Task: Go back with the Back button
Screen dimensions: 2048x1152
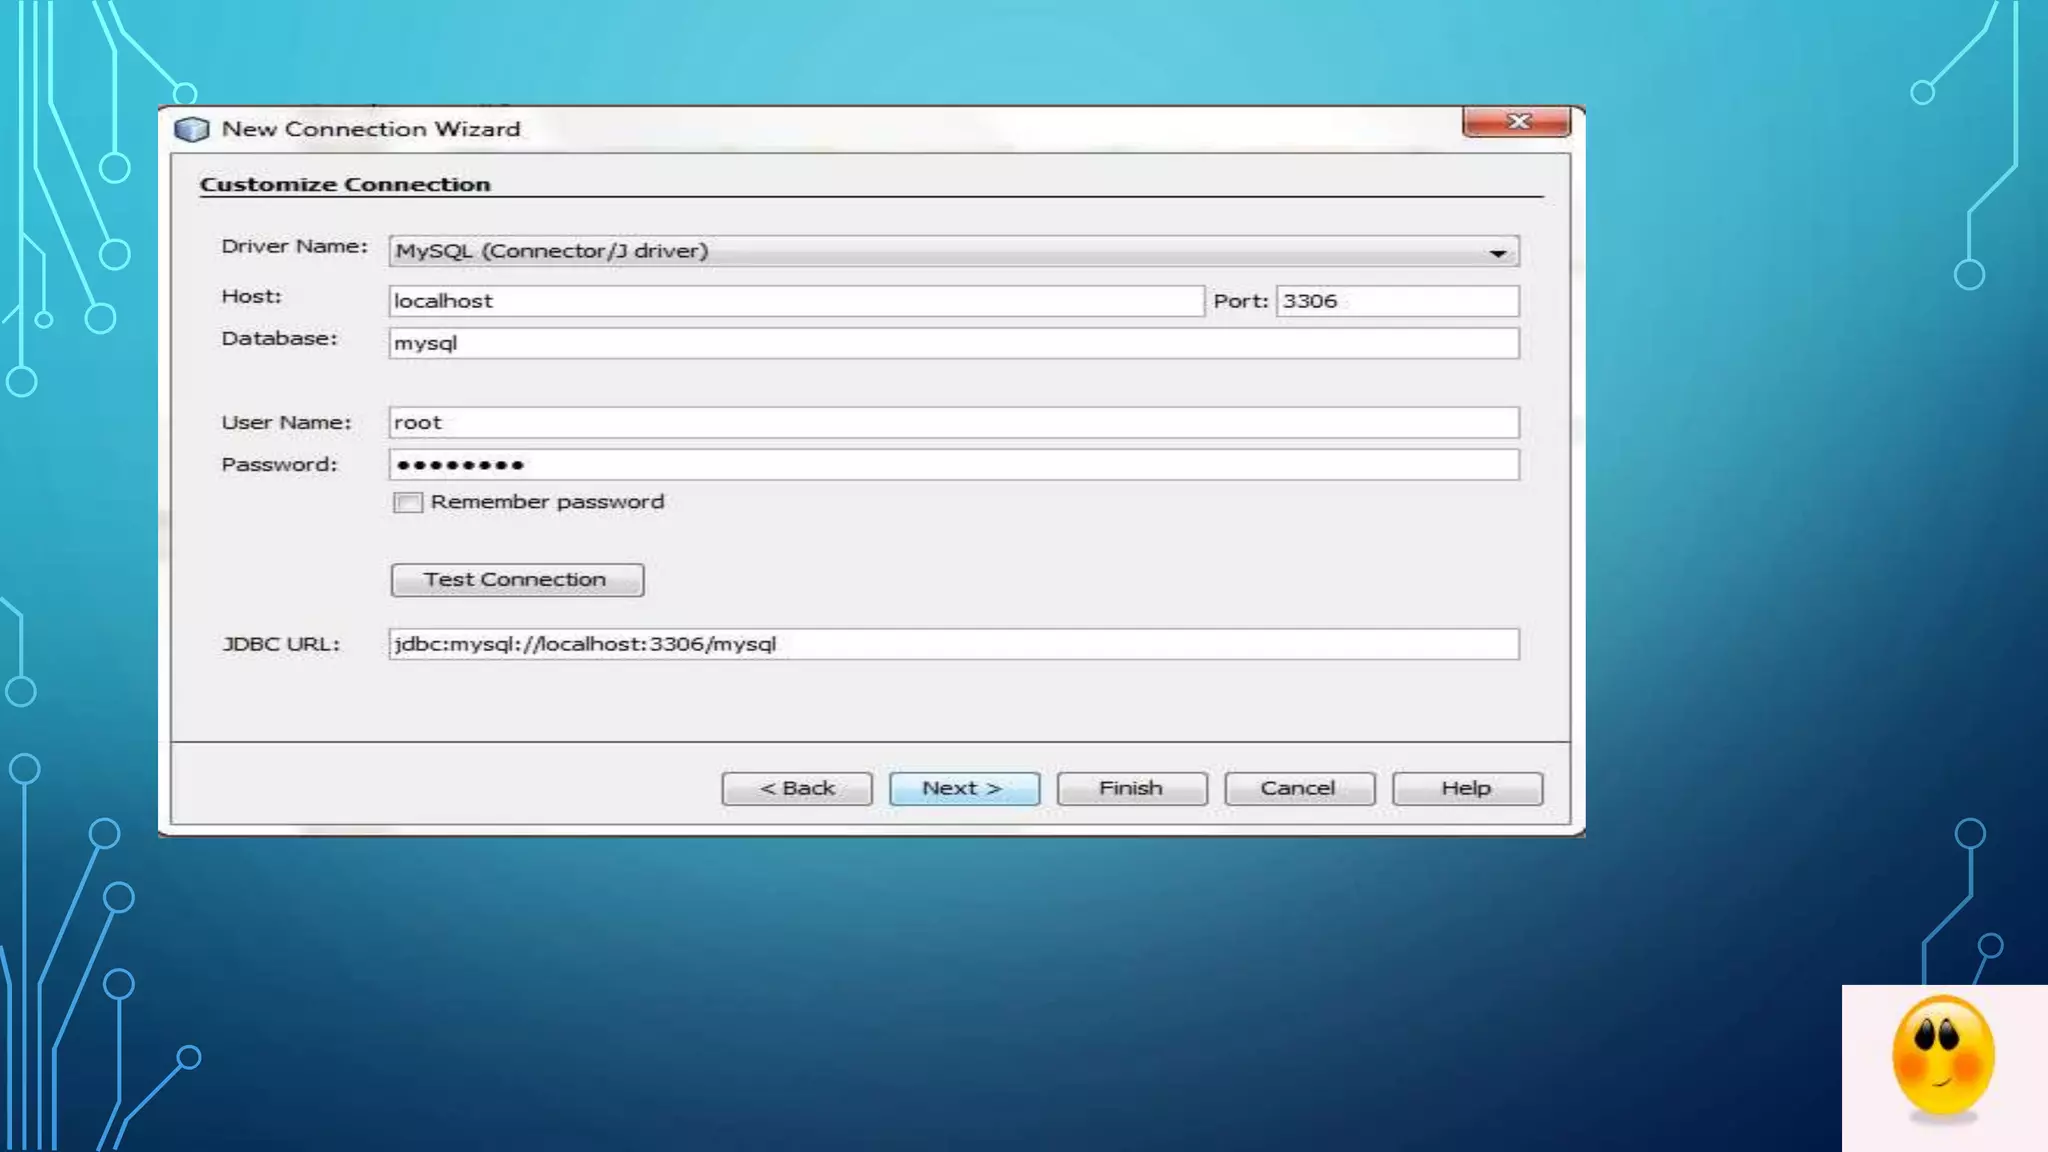Action: [x=796, y=789]
